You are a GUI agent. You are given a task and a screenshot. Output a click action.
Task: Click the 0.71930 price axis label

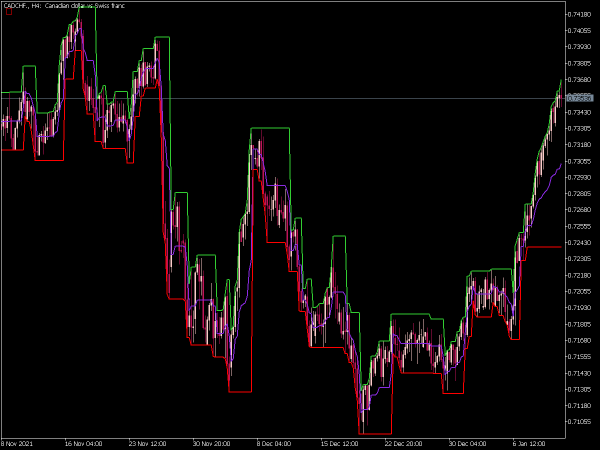click(x=579, y=308)
